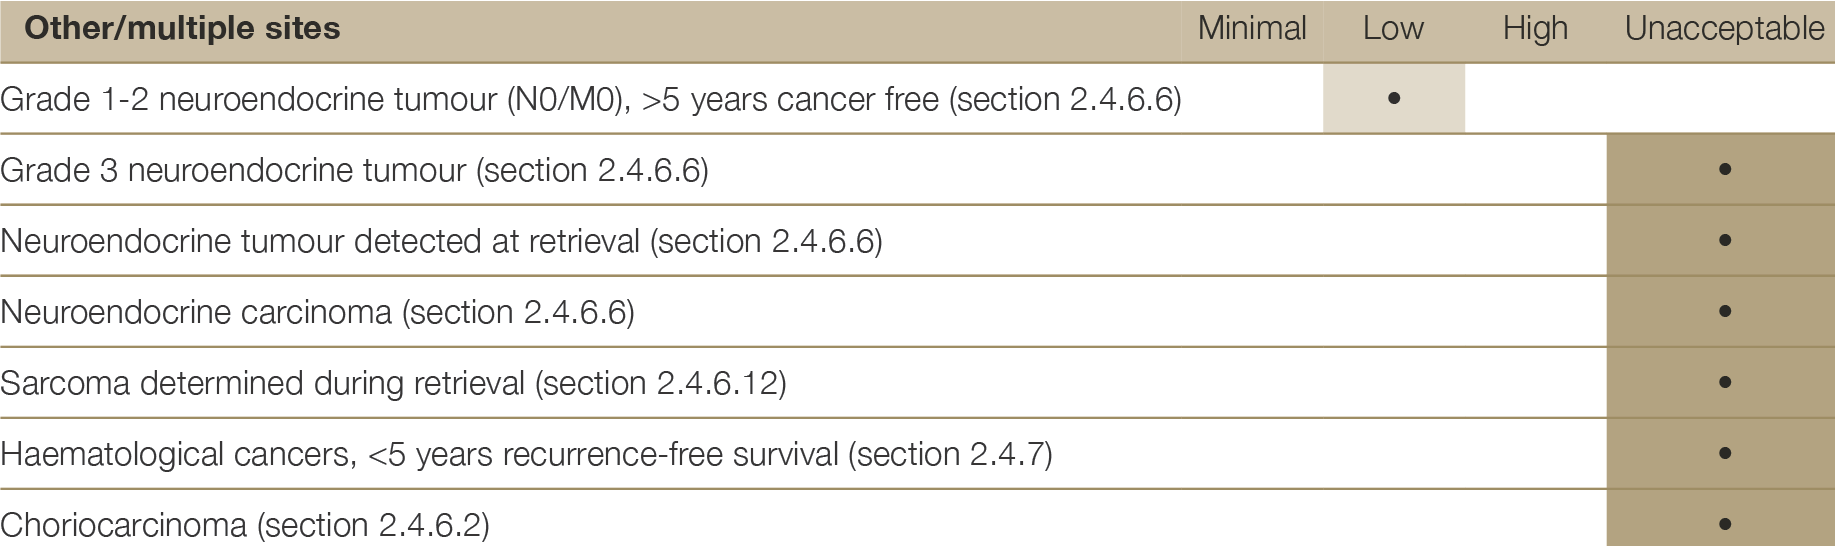The width and height of the screenshot is (1835, 546).
Task: Click Unacceptable dot for tumour detected at retrieval
Action: tap(1724, 240)
